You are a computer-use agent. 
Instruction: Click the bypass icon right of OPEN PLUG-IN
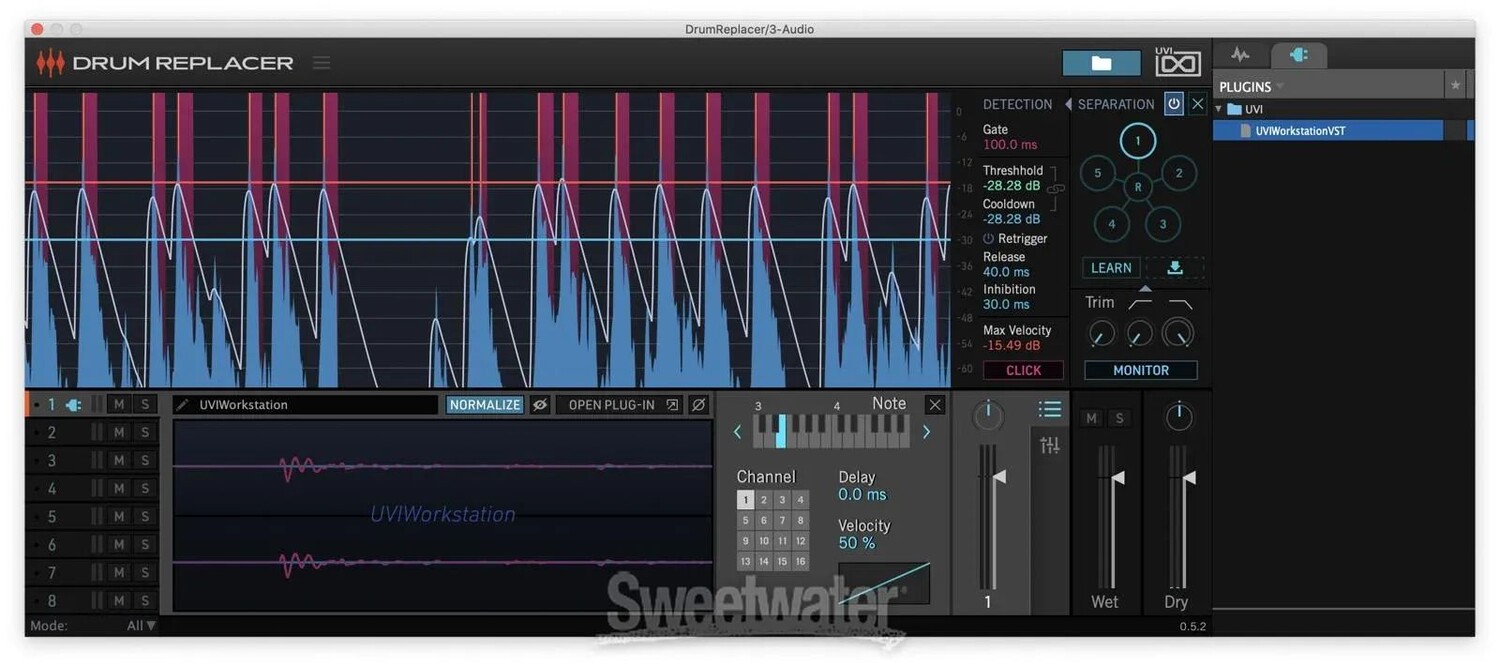tap(699, 405)
